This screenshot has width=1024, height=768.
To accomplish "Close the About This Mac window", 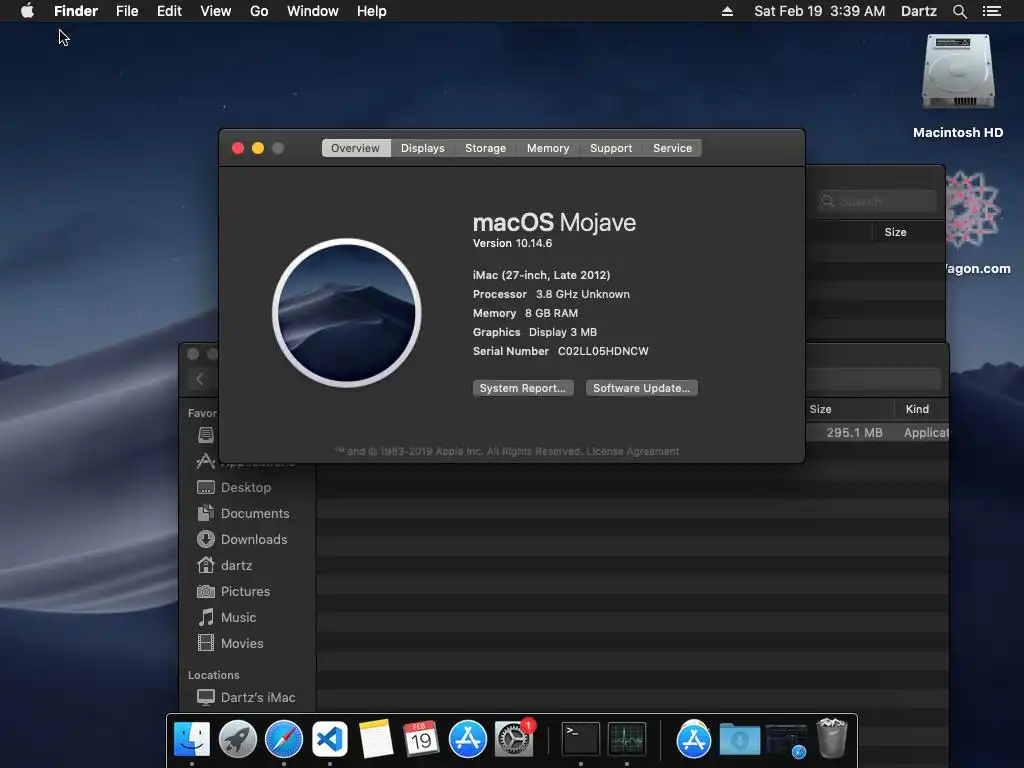I will [238, 148].
